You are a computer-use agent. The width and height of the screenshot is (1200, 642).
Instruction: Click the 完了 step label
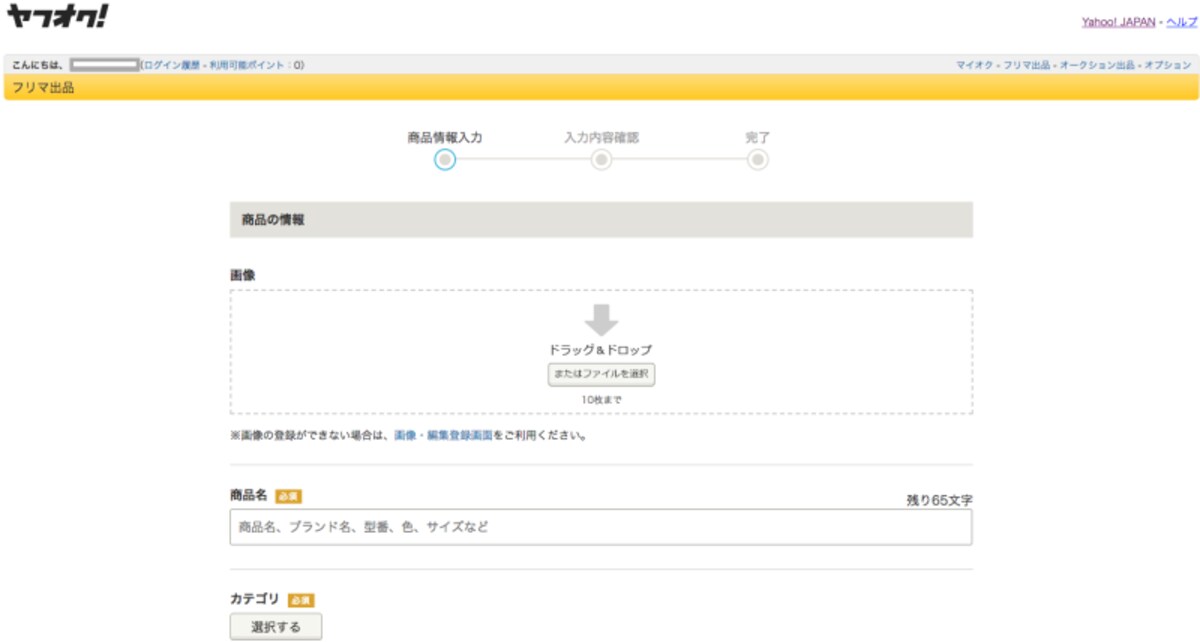[758, 138]
